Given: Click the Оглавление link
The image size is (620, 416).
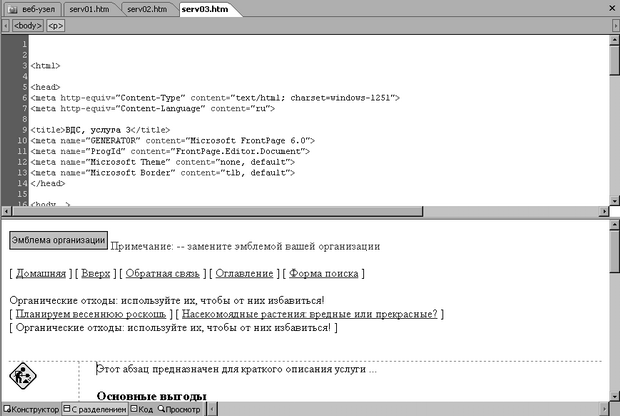Looking at the screenshot, I should (243, 273).
